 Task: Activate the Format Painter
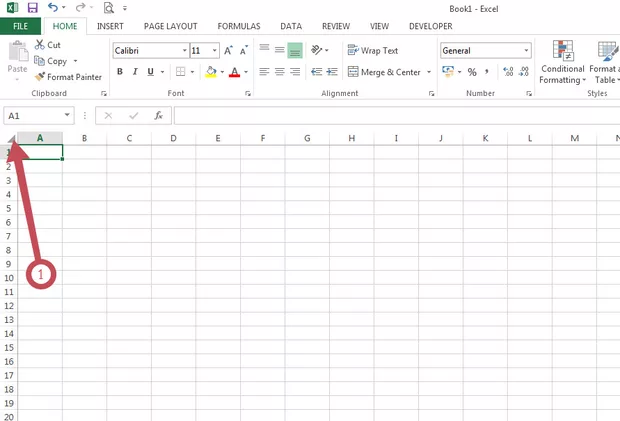point(68,77)
